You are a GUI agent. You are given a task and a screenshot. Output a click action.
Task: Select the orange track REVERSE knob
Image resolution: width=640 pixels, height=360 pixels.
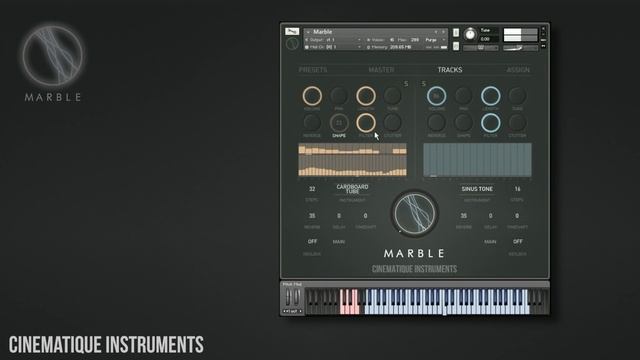312,122
